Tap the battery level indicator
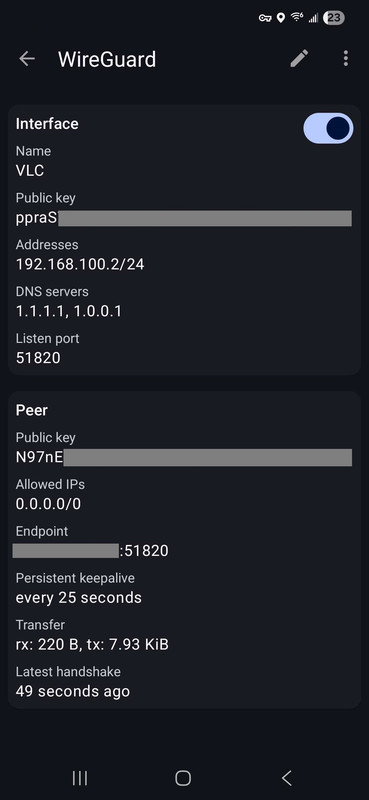 [x=333, y=18]
